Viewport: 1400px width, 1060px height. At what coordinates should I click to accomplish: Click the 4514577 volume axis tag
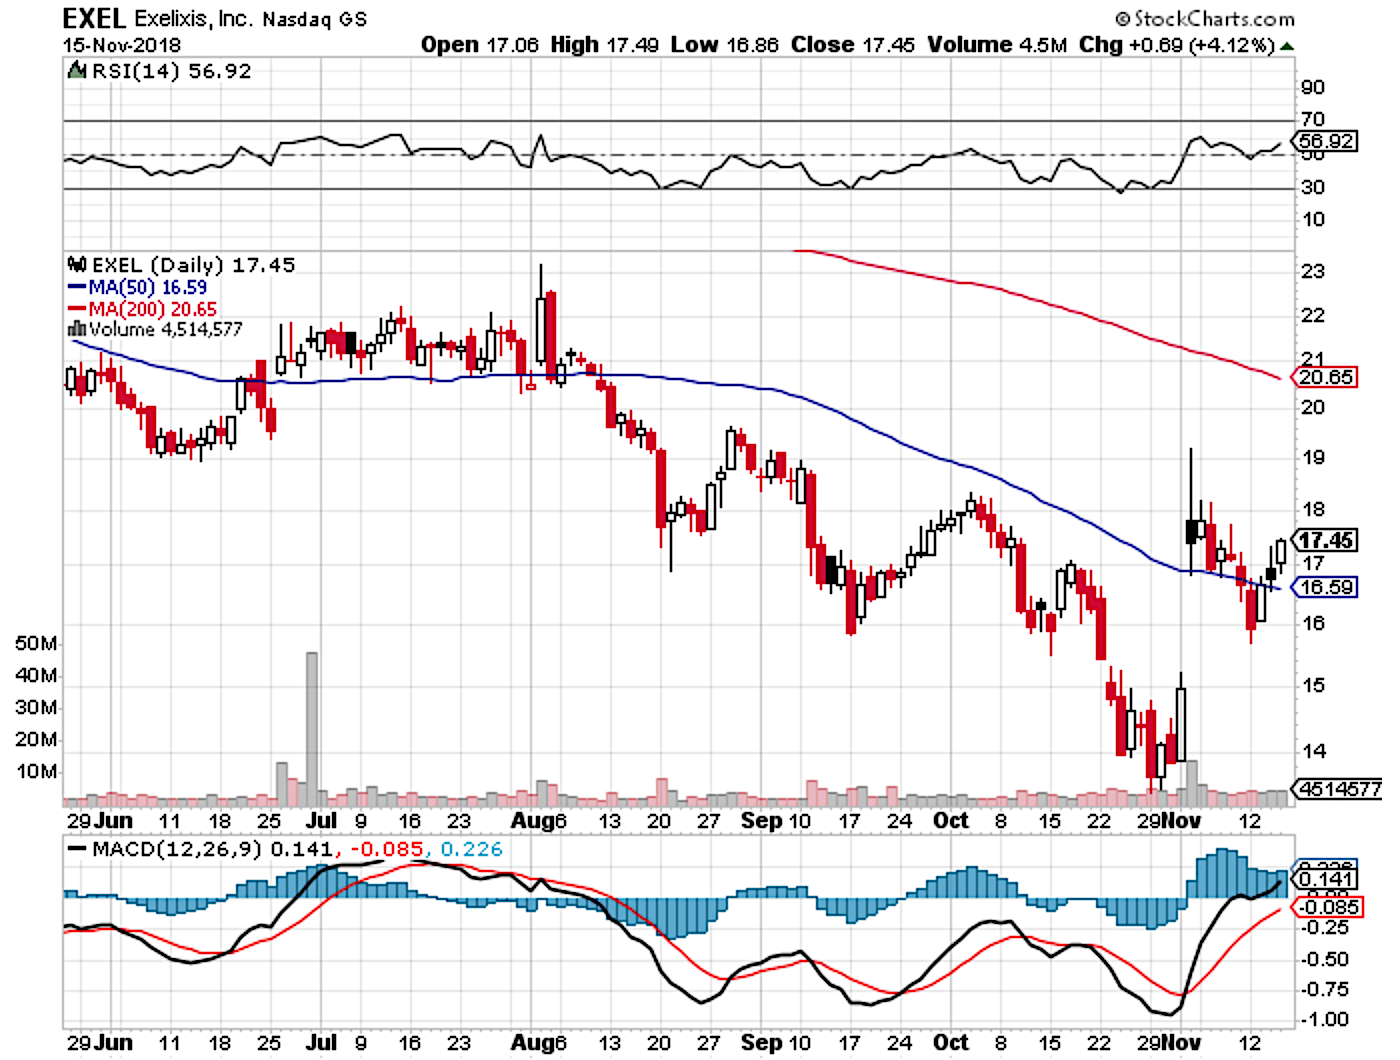point(1340,789)
